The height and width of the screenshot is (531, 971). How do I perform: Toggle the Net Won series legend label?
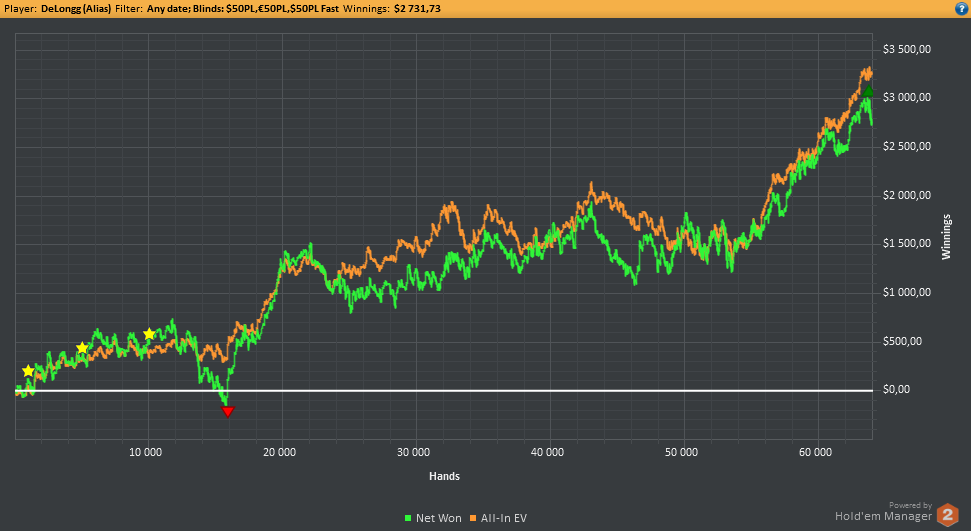click(438, 518)
